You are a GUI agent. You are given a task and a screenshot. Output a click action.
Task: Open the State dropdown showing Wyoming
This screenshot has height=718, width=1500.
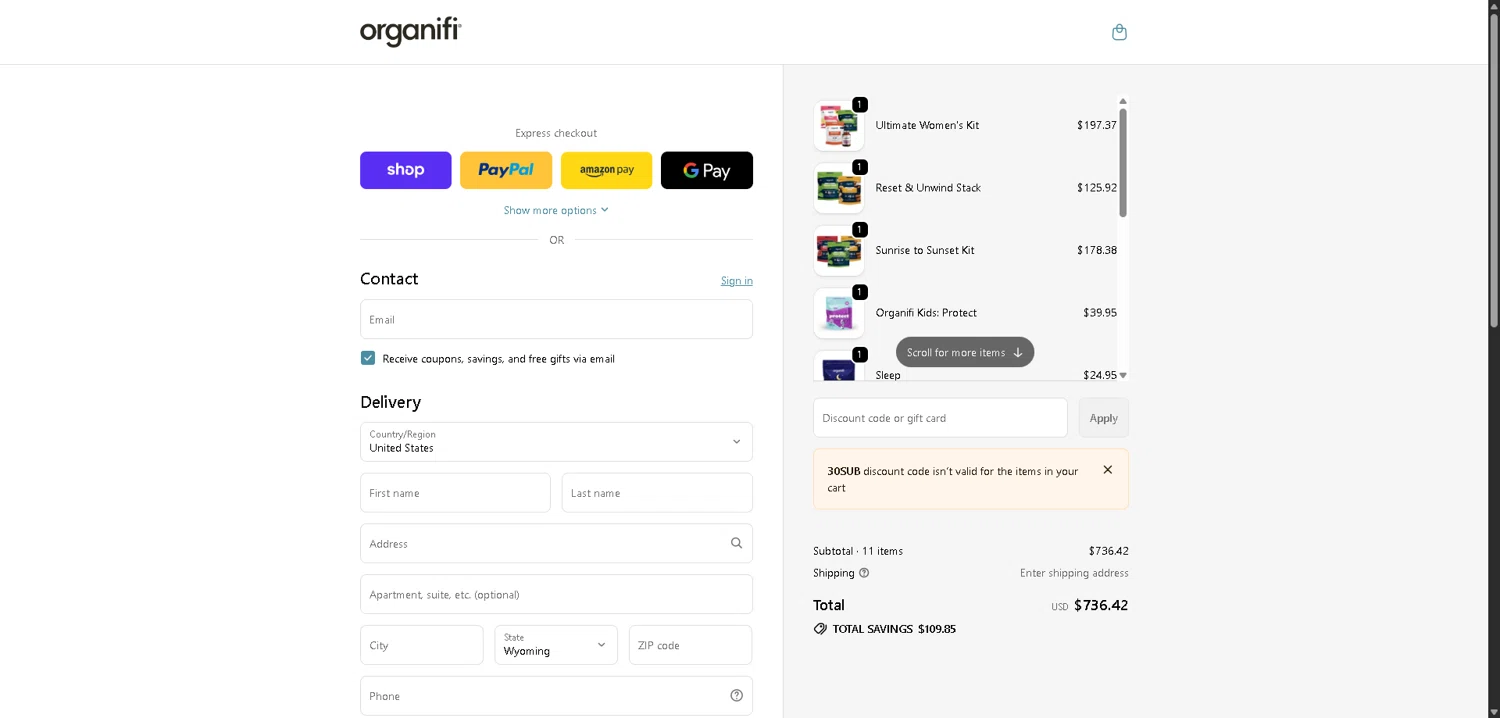click(556, 645)
